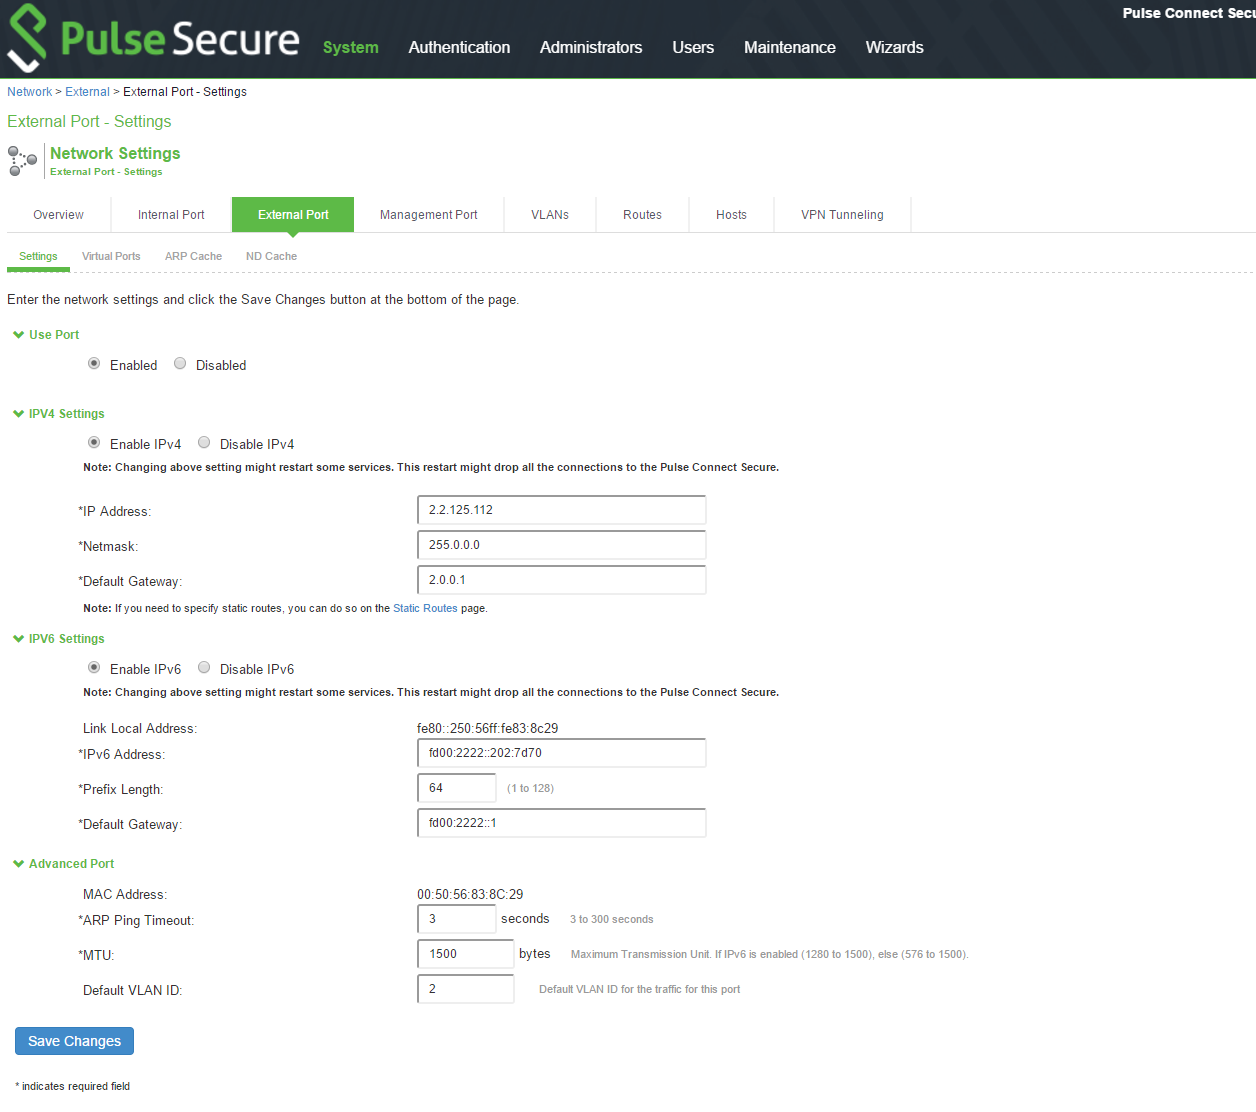Open the ND Cache sub-tab
Image resolution: width=1256 pixels, height=1112 pixels.
coord(271,257)
